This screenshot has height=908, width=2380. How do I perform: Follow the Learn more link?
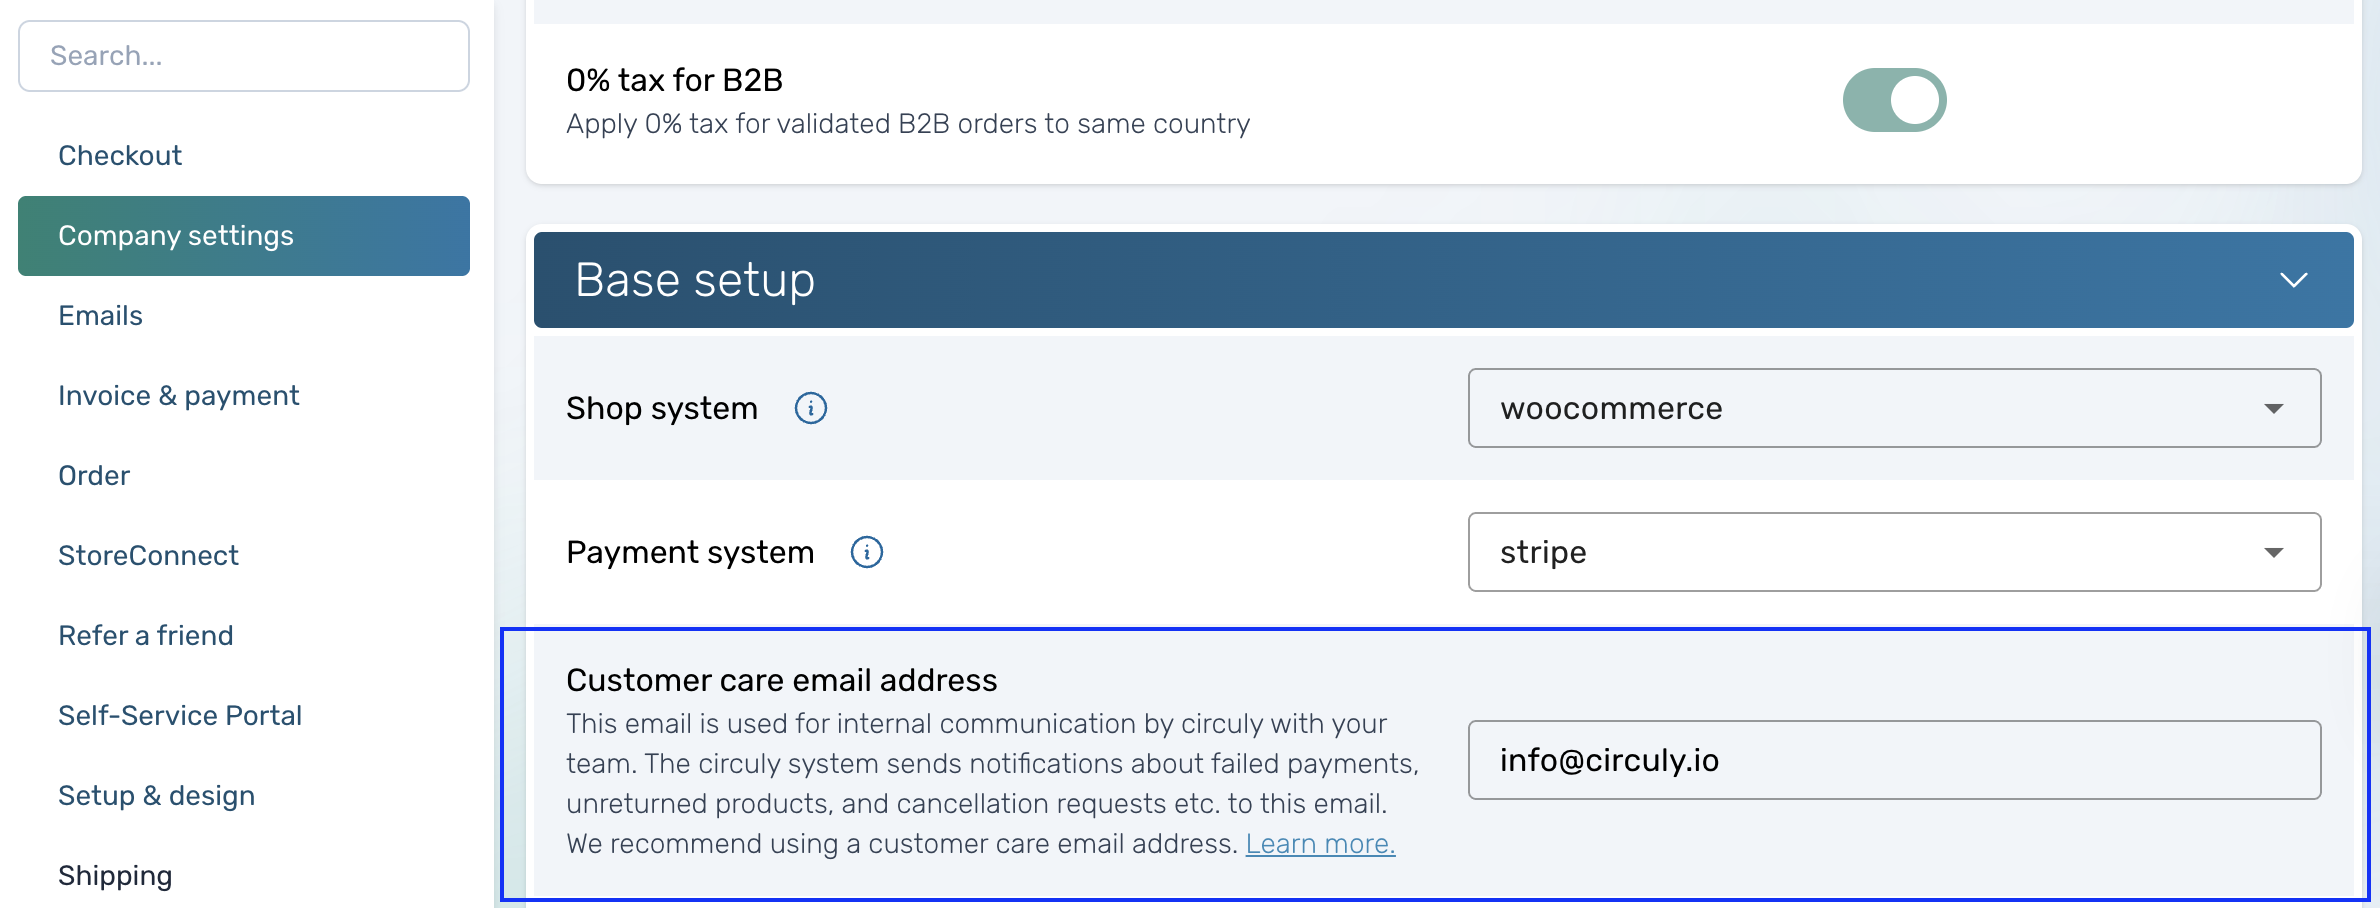pos(1320,844)
